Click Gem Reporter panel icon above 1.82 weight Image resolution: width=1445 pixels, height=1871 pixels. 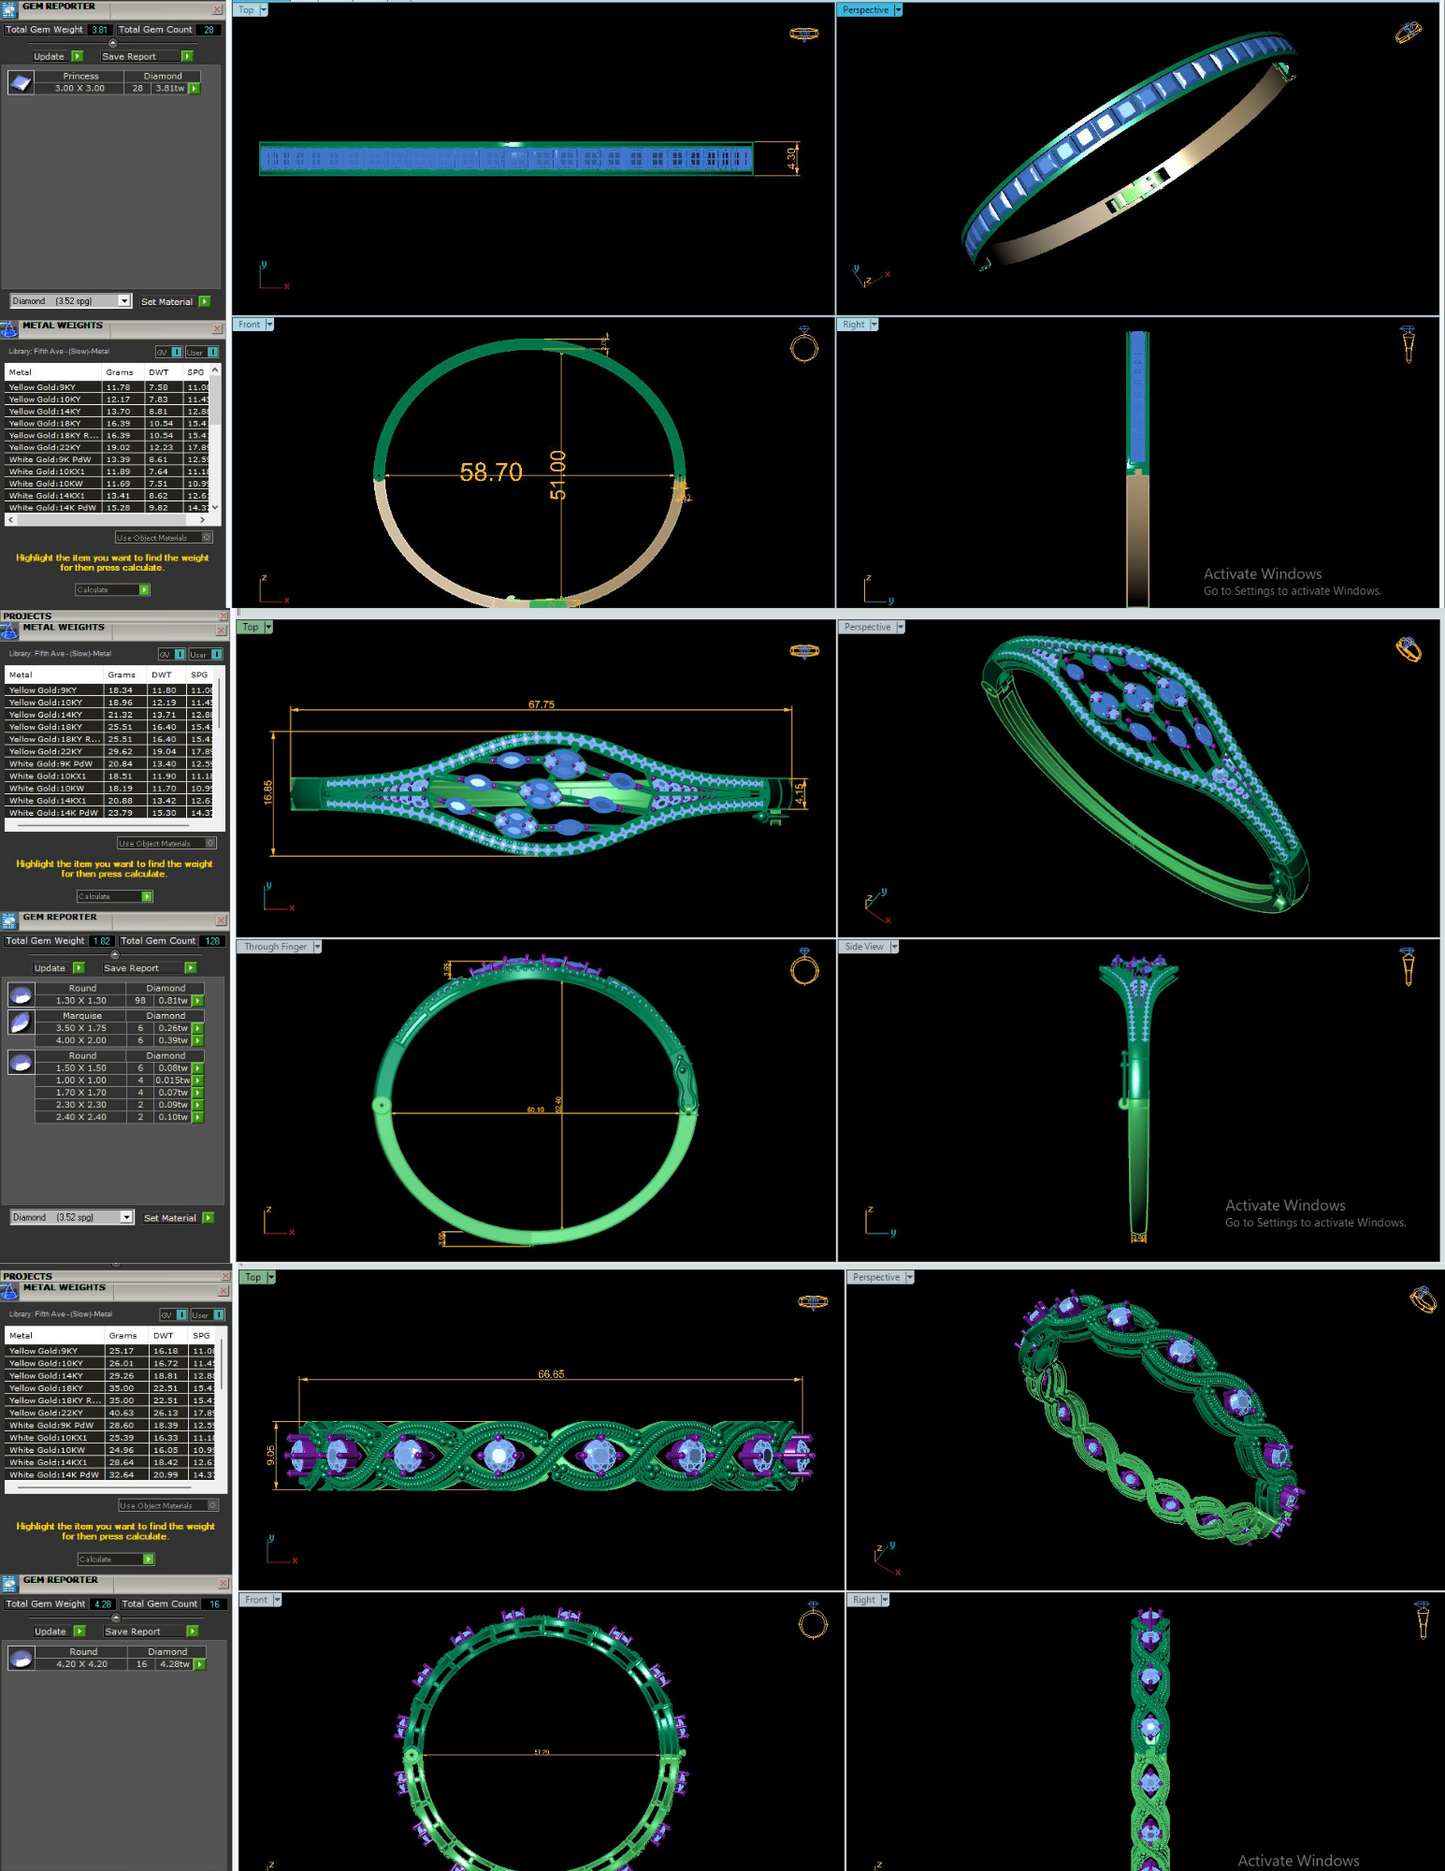tap(9, 919)
